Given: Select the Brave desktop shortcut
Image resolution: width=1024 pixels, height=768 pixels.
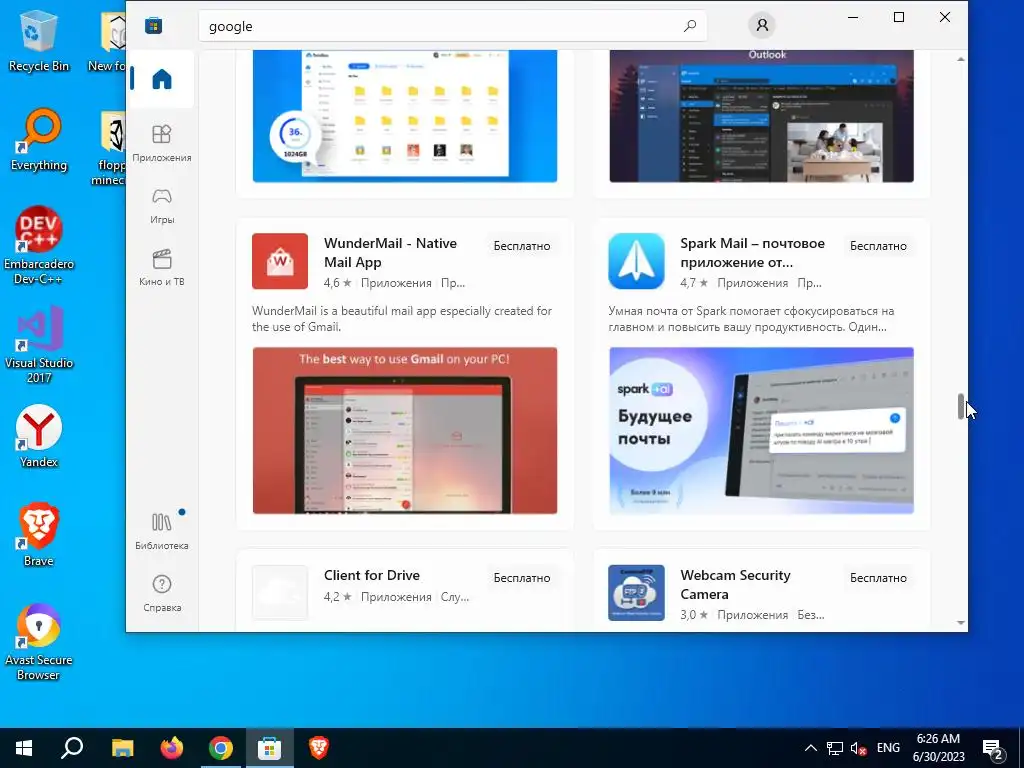Looking at the screenshot, I should tap(39, 536).
